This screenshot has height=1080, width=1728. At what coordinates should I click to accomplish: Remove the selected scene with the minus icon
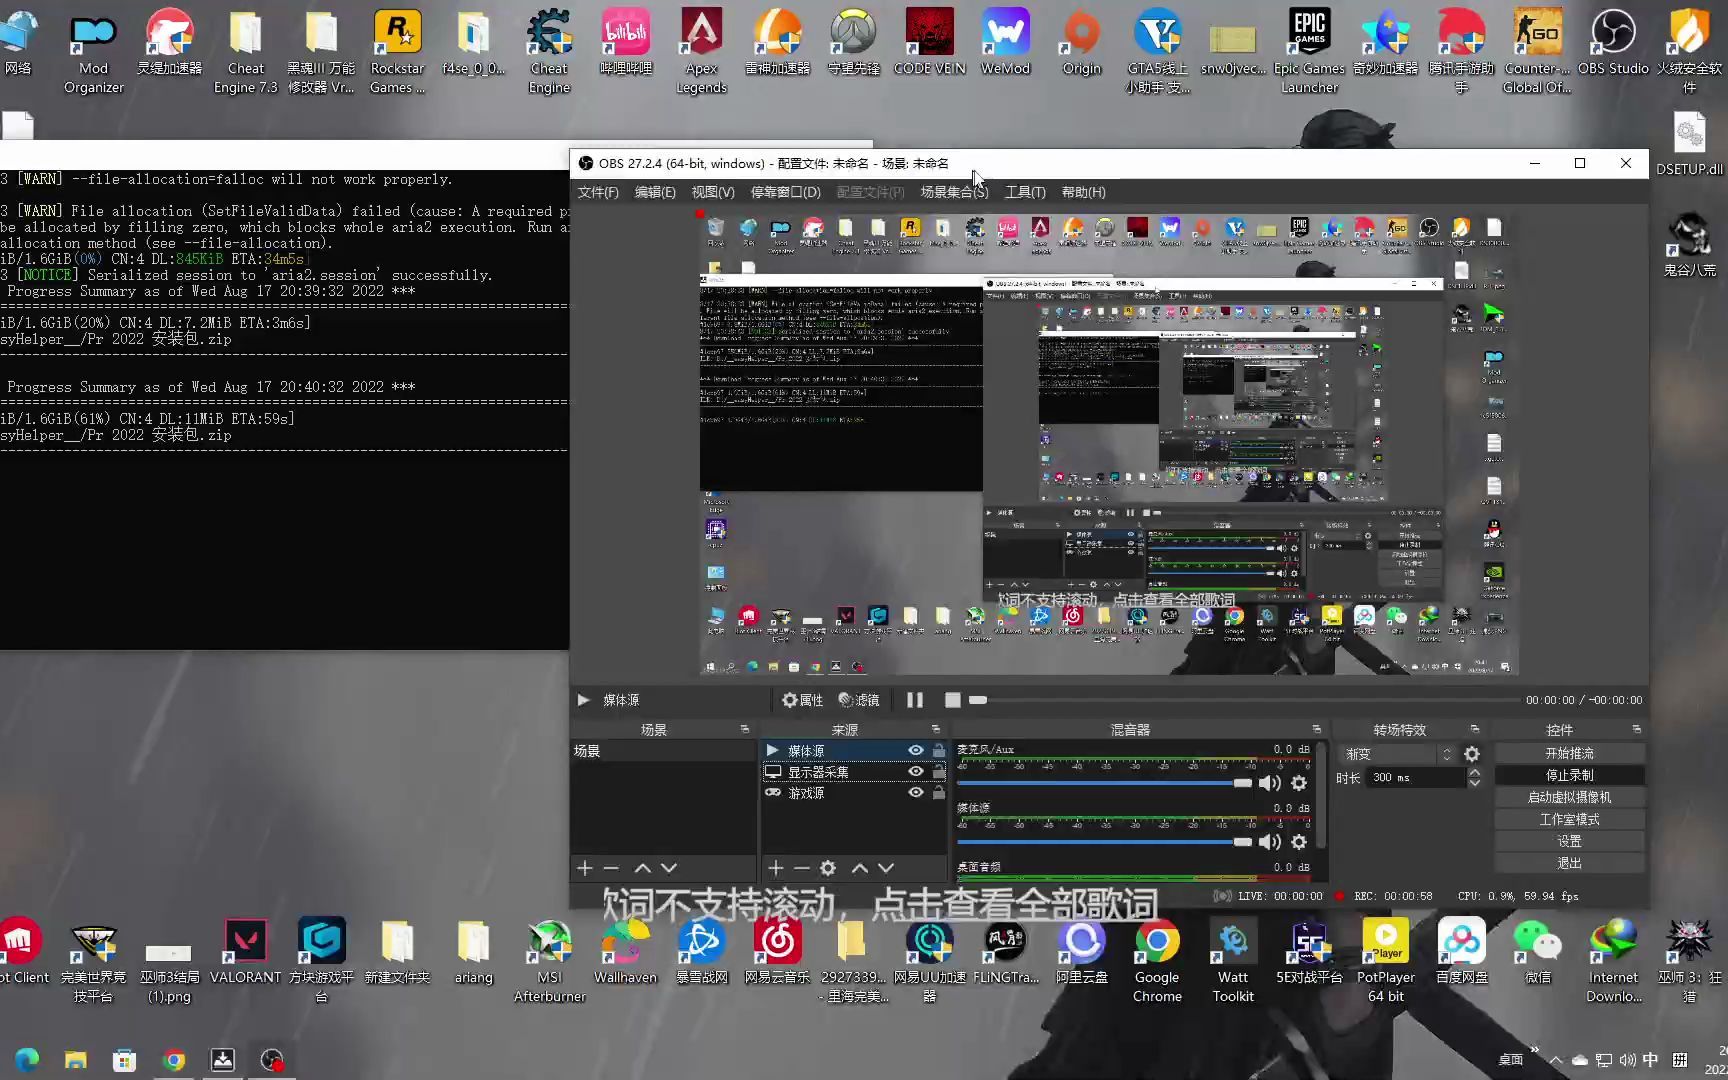pyautogui.click(x=611, y=868)
